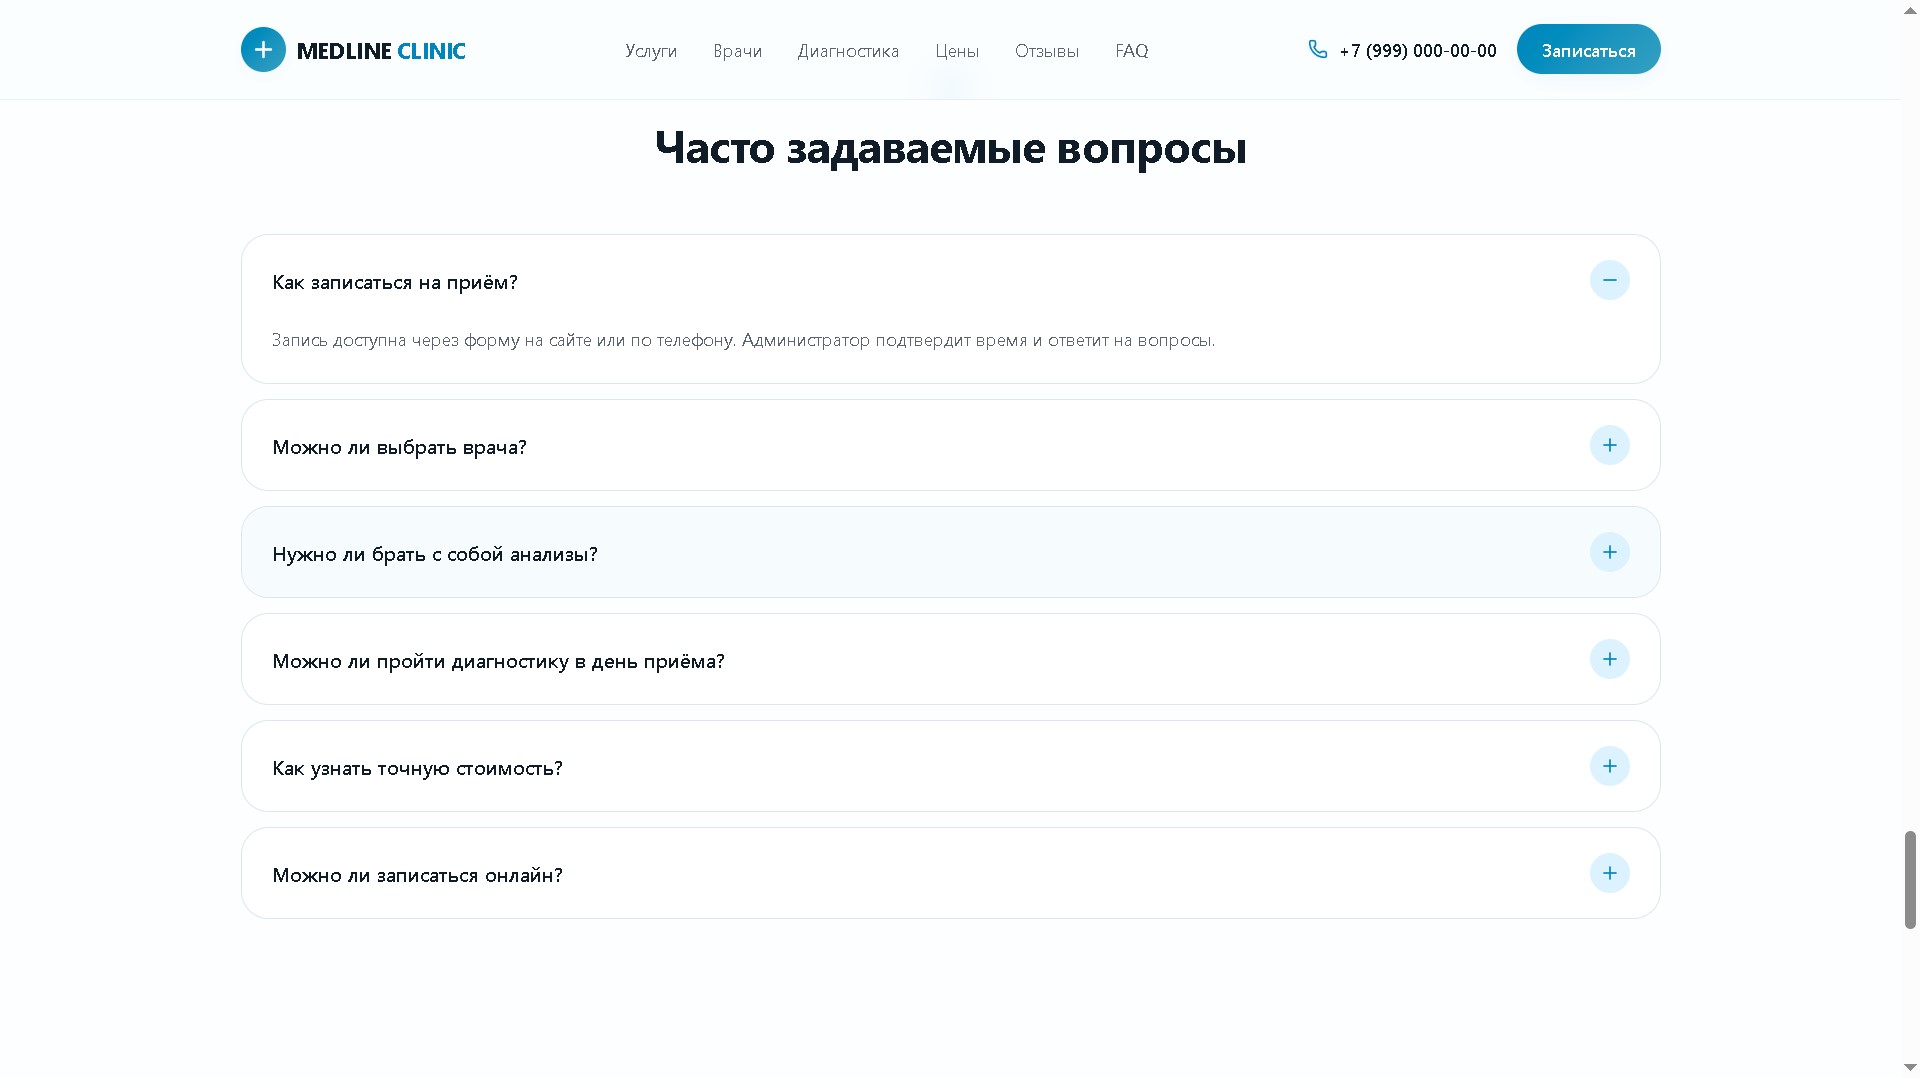
Task: Click the Записаться button
Action: coord(1588,49)
